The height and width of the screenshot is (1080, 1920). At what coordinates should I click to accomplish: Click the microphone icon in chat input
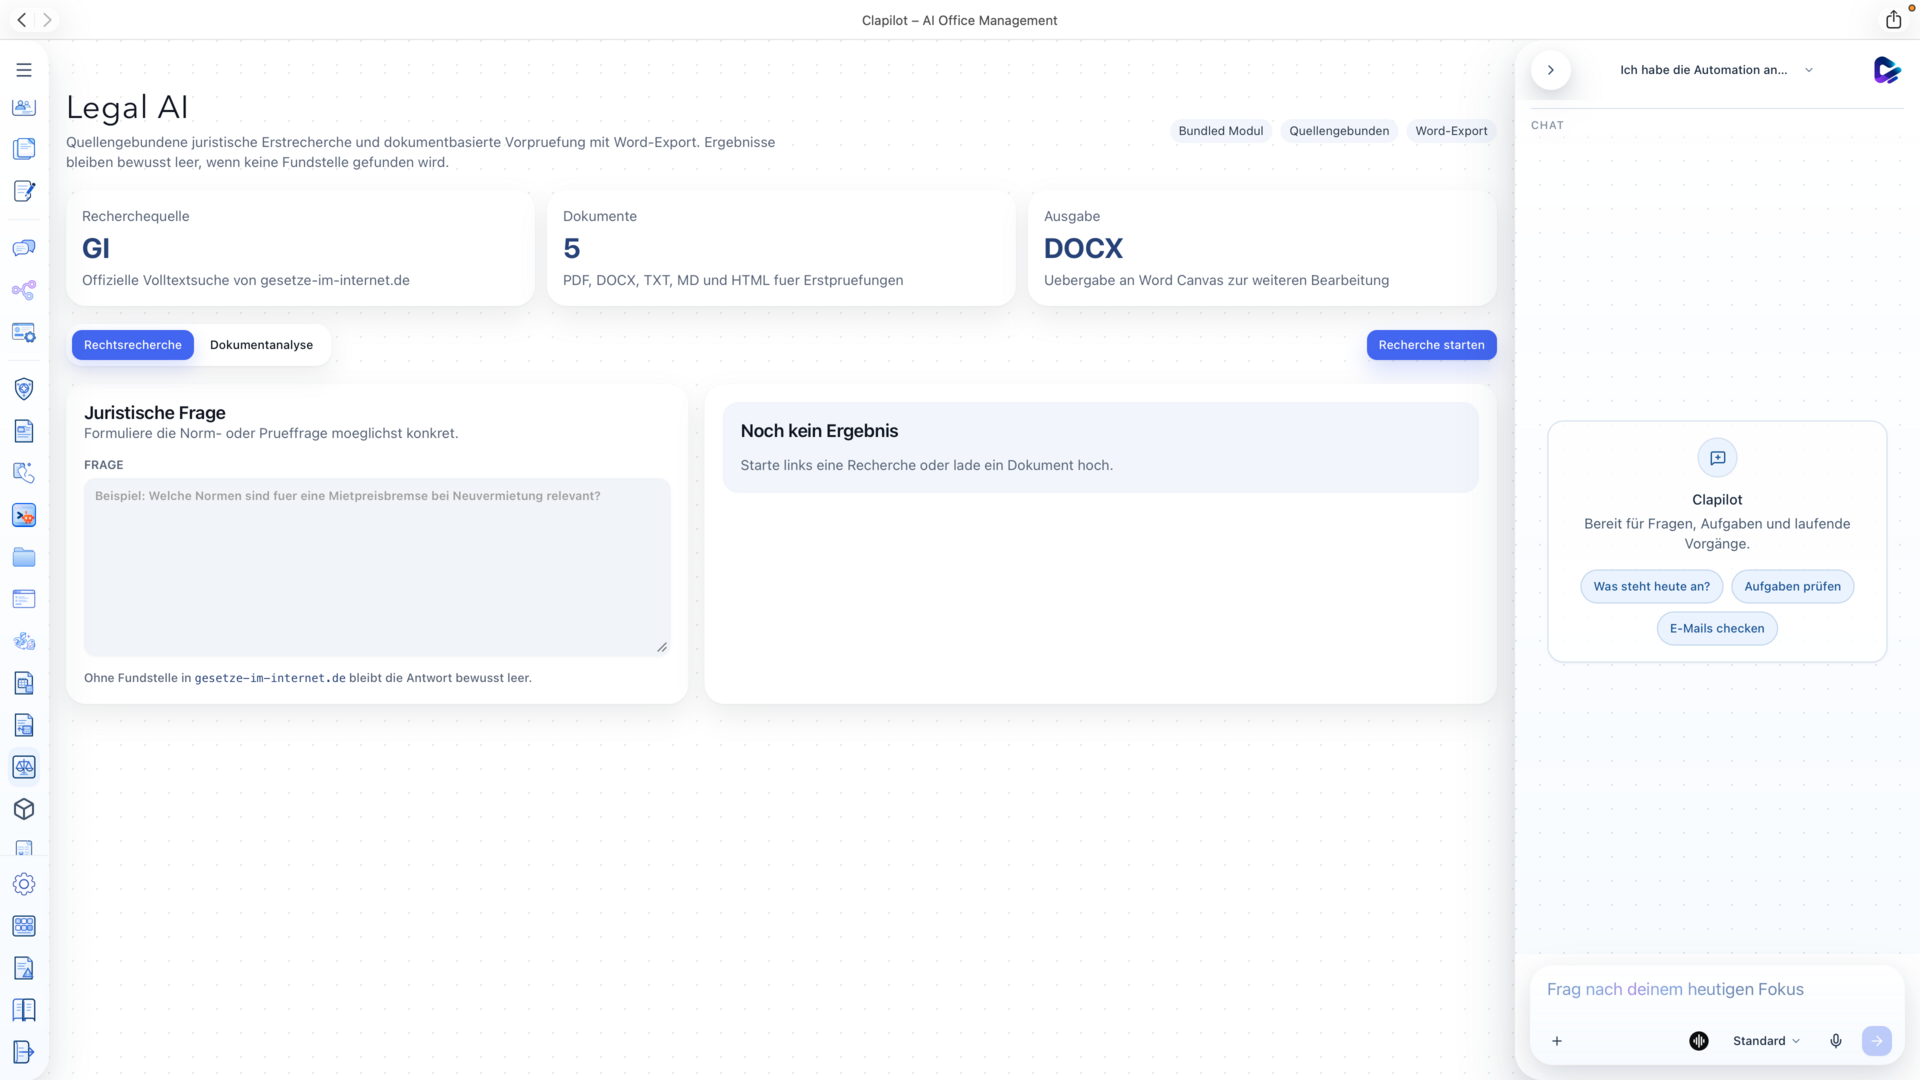1836,1041
